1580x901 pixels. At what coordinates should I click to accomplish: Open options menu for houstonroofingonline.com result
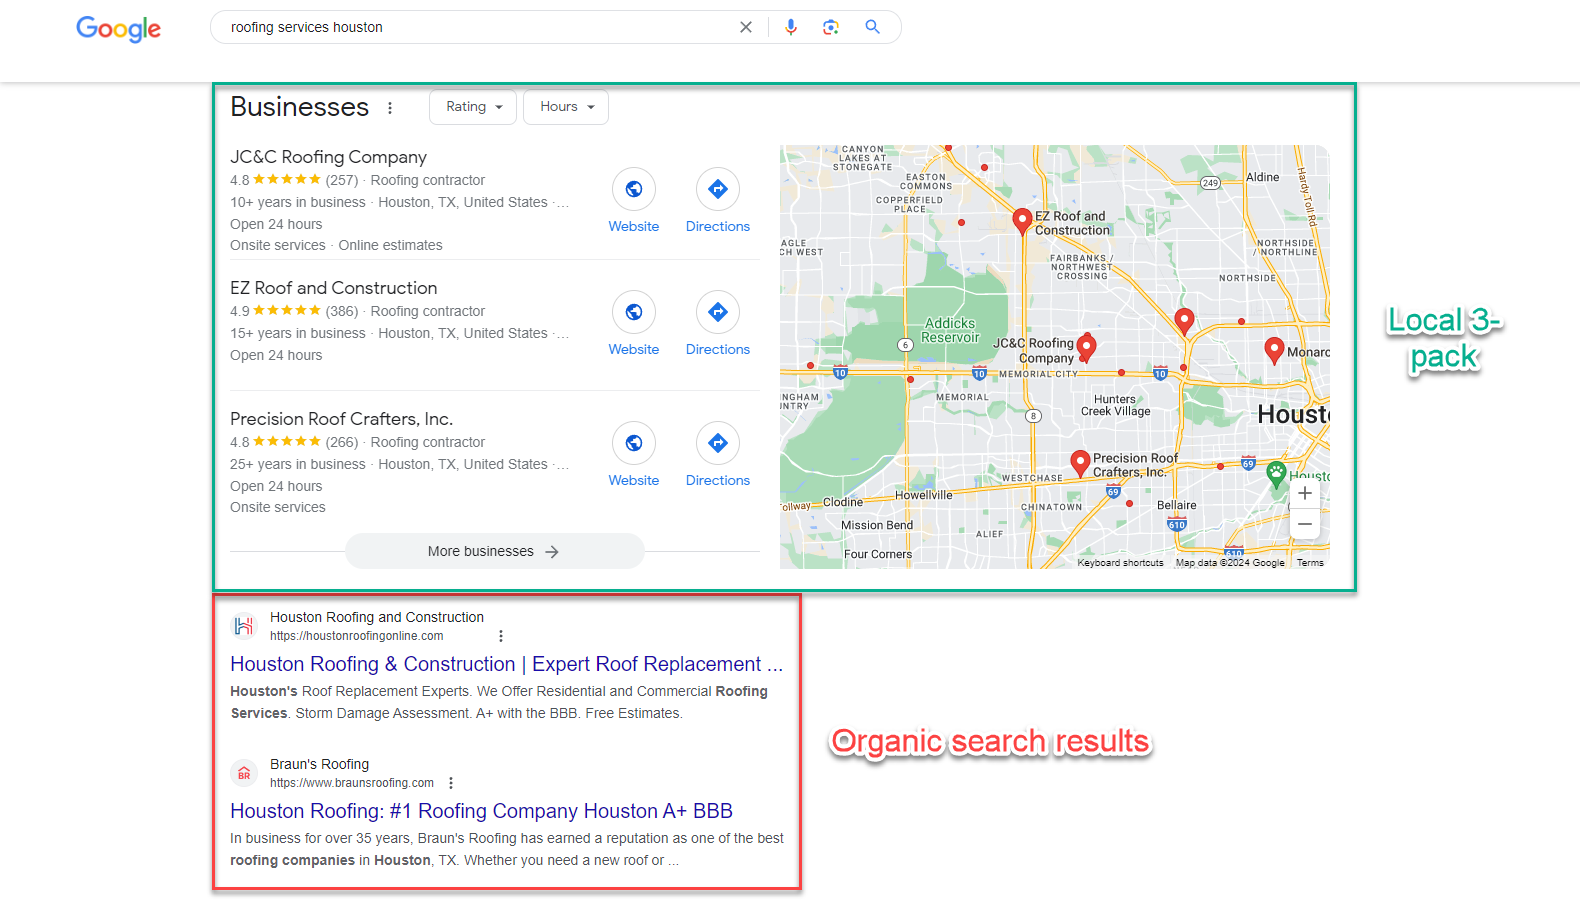(501, 636)
